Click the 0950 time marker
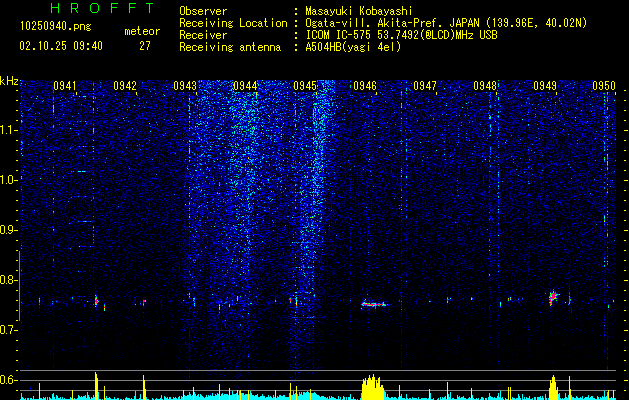The image size is (629, 400). click(x=604, y=86)
